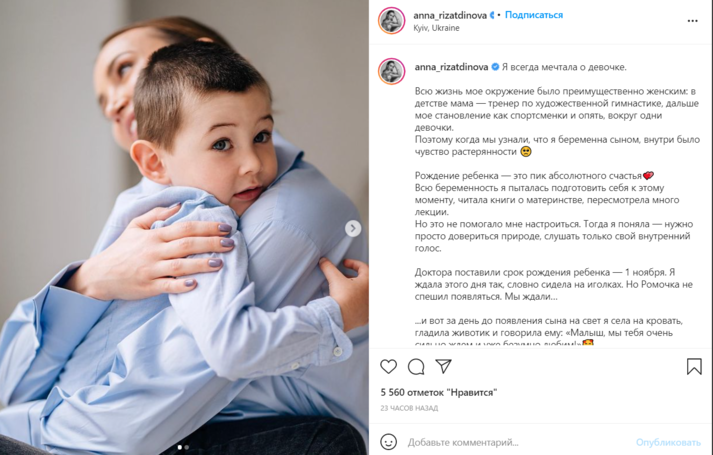View the 5 560 likes list
The image size is (713, 455).
[x=439, y=392]
